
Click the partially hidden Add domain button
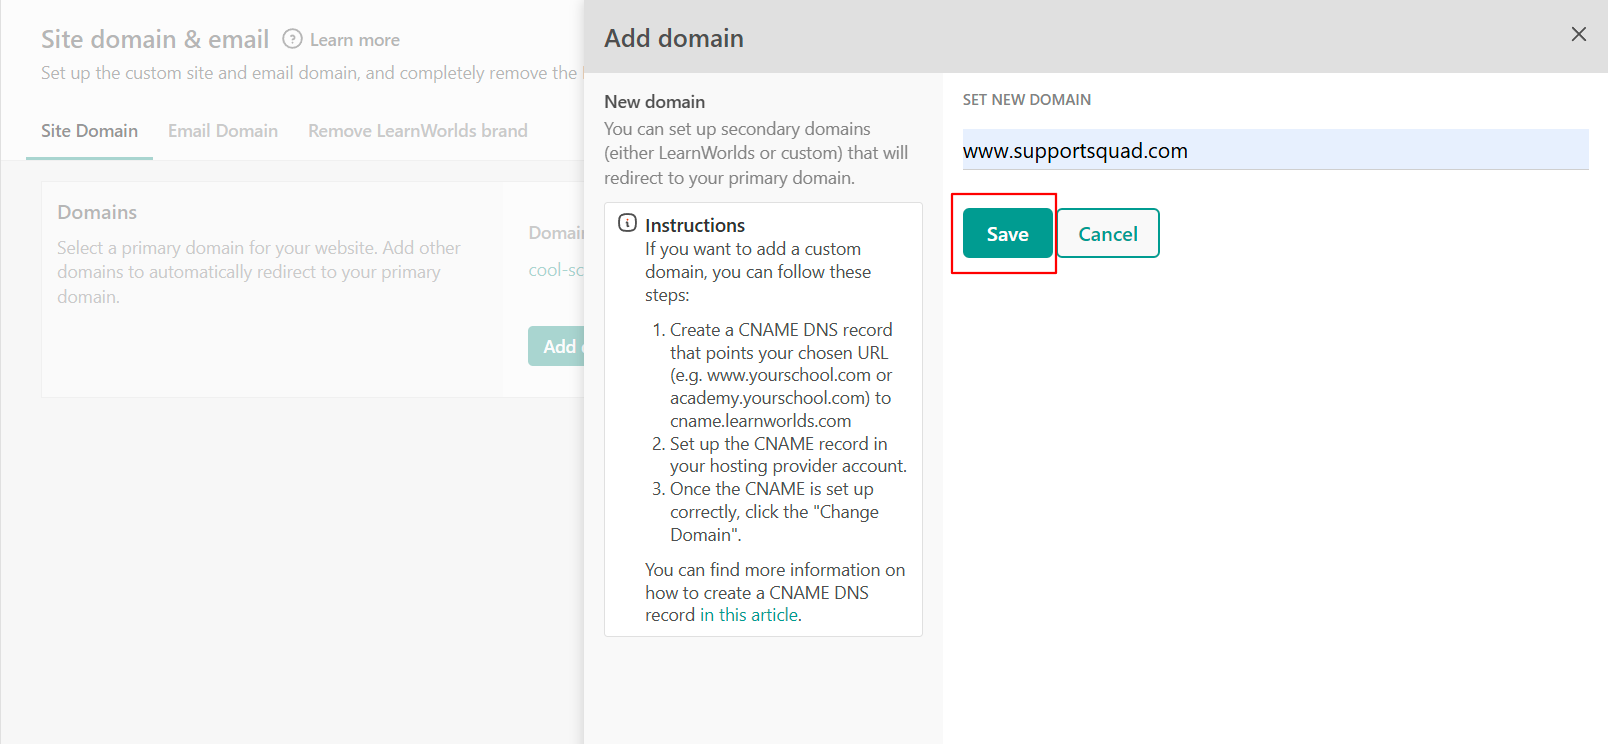557,346
